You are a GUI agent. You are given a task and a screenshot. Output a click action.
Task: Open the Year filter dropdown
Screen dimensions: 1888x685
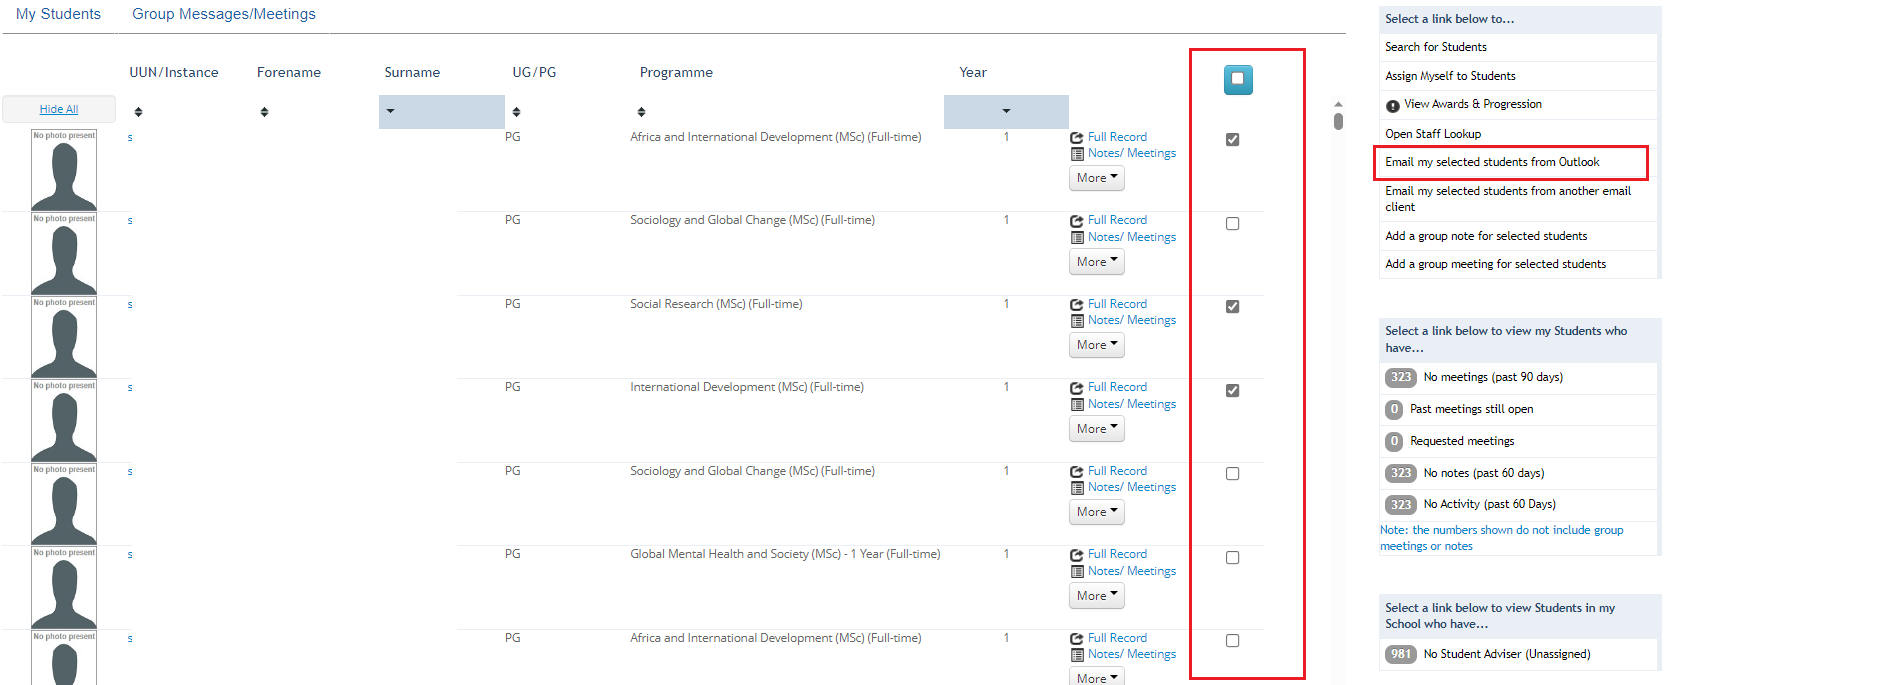[x=1006, y=111]
